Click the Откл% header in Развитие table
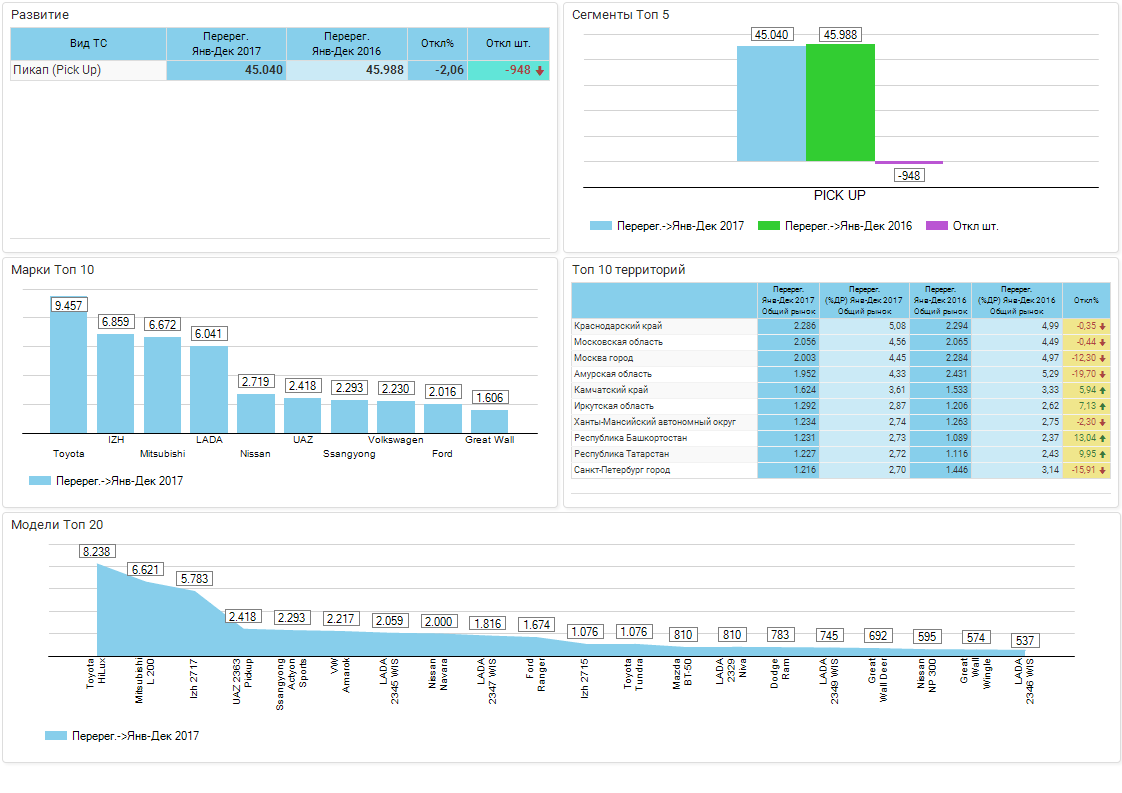 [x=437, y=43]
